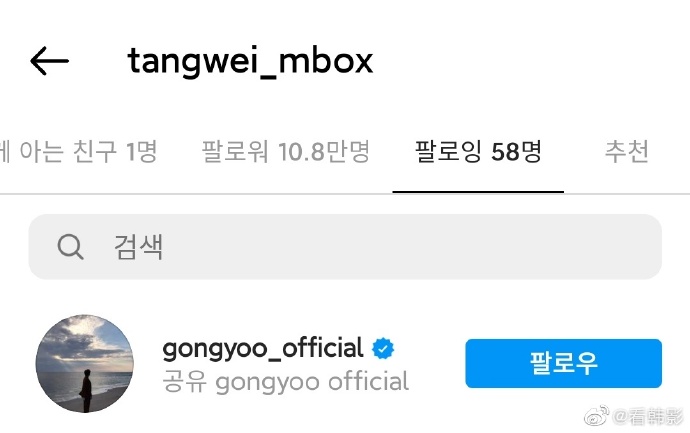This screenshot has height=433, width=690.
Task: Click the 검색 search field
Action: [x=345, y=246]
